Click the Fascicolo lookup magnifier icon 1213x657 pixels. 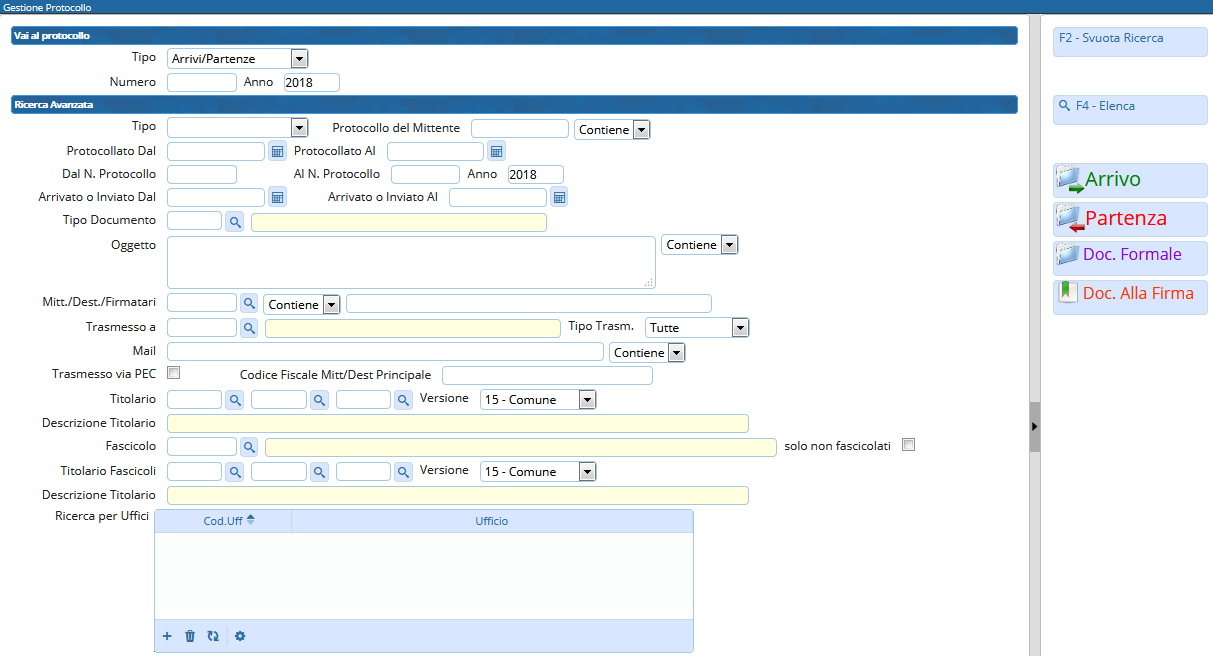click(x=249, y=447)
